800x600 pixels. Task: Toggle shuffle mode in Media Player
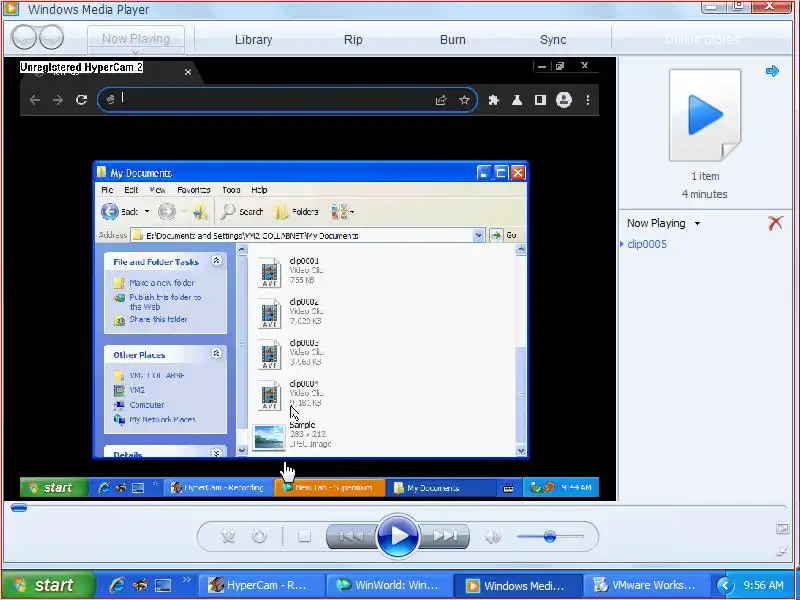tap(228, 536)
